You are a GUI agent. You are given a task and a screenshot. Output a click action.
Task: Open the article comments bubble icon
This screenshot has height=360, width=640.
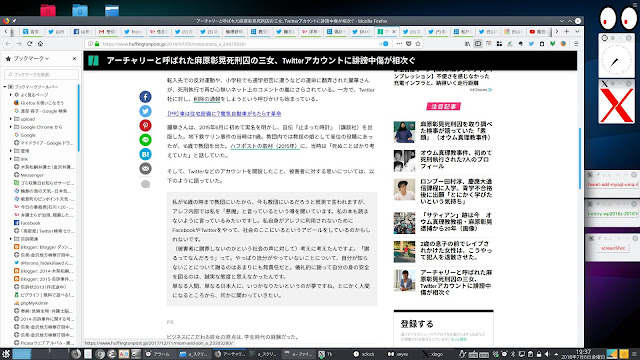(145, 184)
